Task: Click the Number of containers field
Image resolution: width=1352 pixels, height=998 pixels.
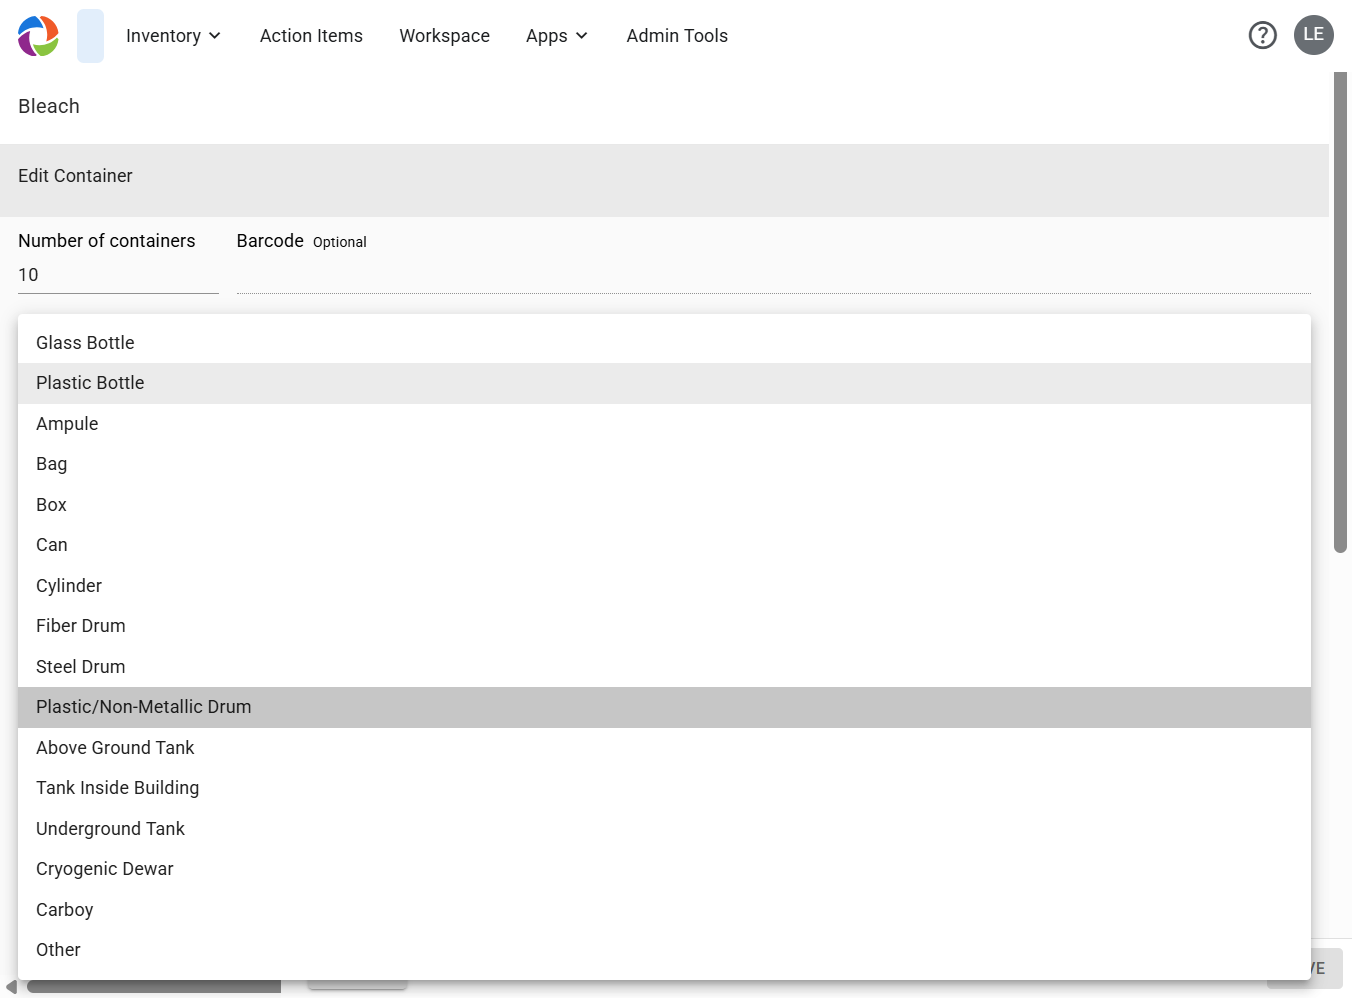Action: click(118, 275)
